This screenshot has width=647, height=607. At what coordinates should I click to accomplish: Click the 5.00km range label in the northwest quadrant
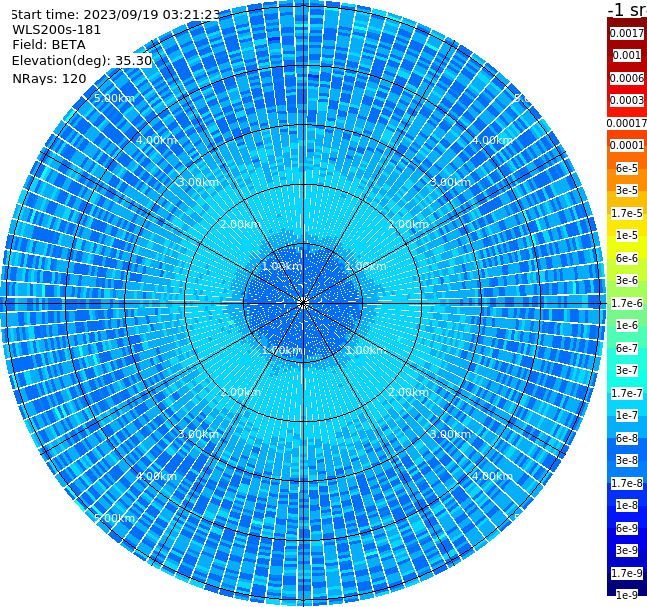pos(114,98)
